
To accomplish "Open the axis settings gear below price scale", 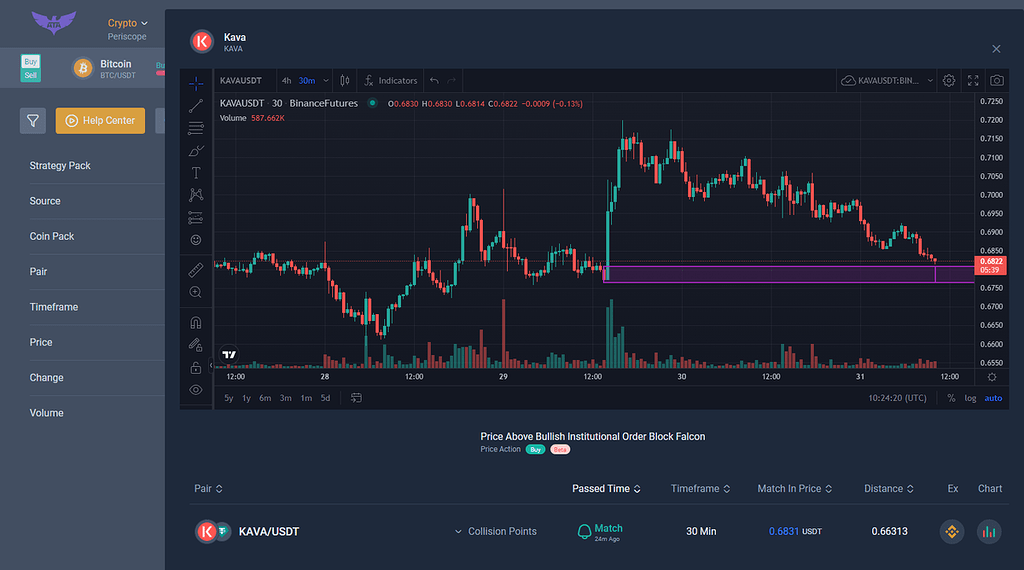I will (x=992, y=377).
